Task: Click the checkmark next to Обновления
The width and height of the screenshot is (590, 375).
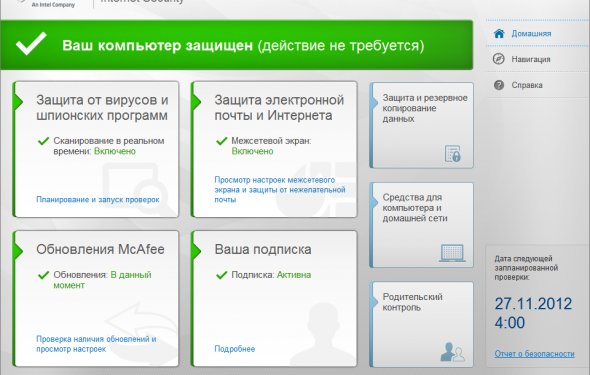Action: [44, 275]
